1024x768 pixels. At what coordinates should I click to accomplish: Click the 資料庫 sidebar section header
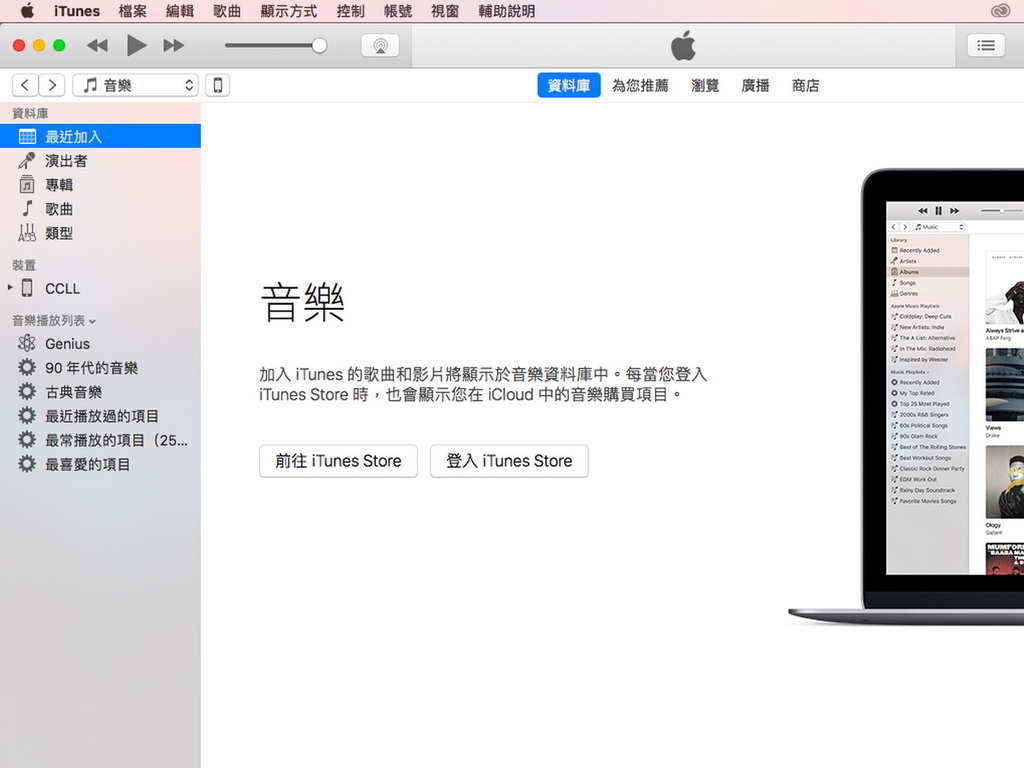point(30,114)
